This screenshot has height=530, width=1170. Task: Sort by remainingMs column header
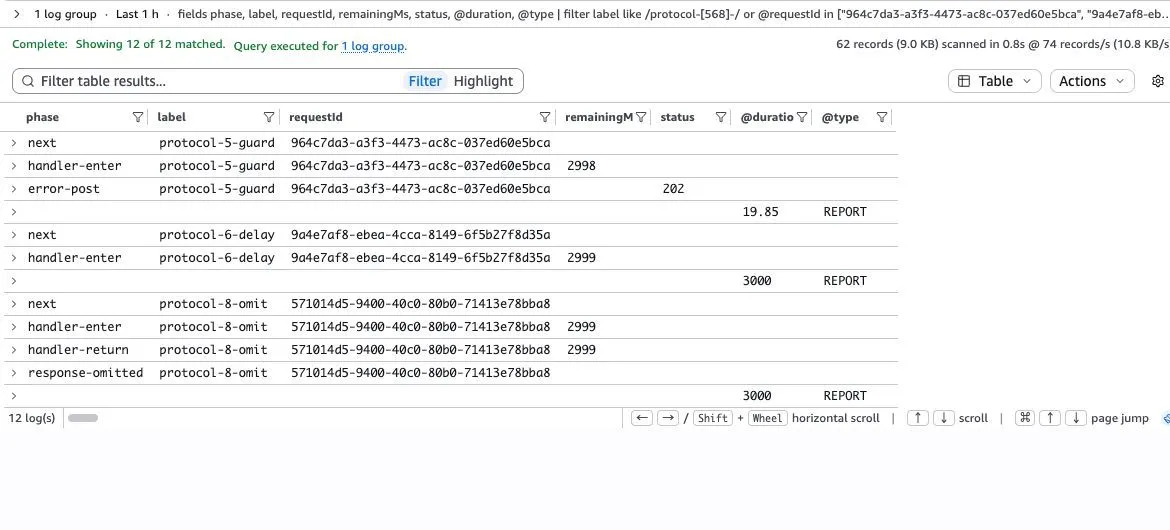tap(599, 117)
